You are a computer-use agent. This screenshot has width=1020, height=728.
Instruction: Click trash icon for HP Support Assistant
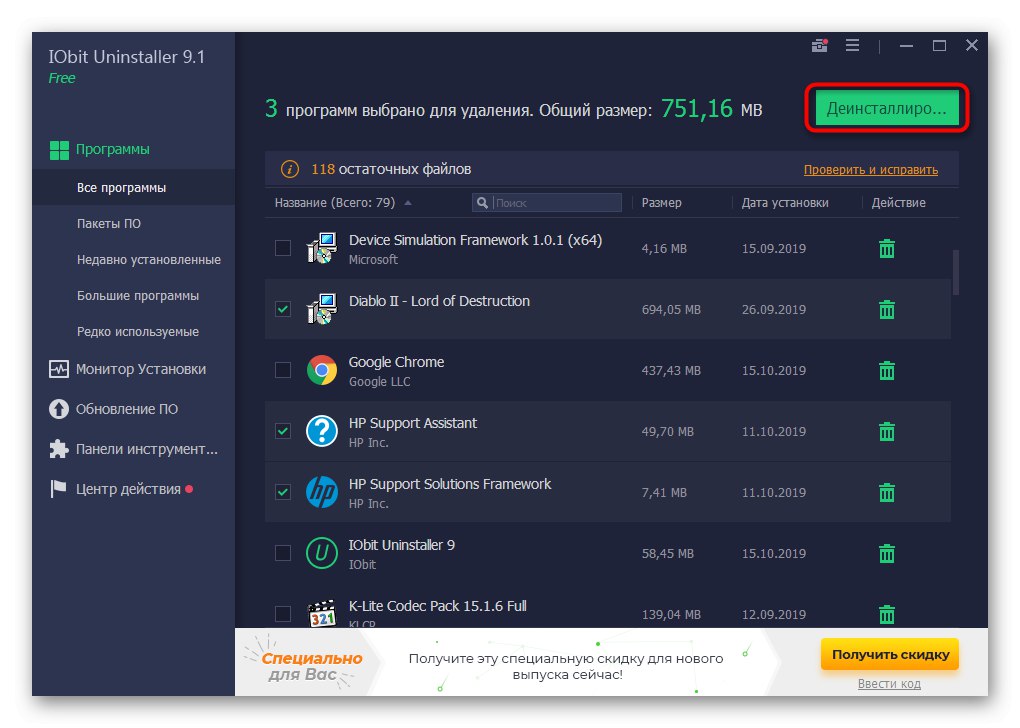887,431
